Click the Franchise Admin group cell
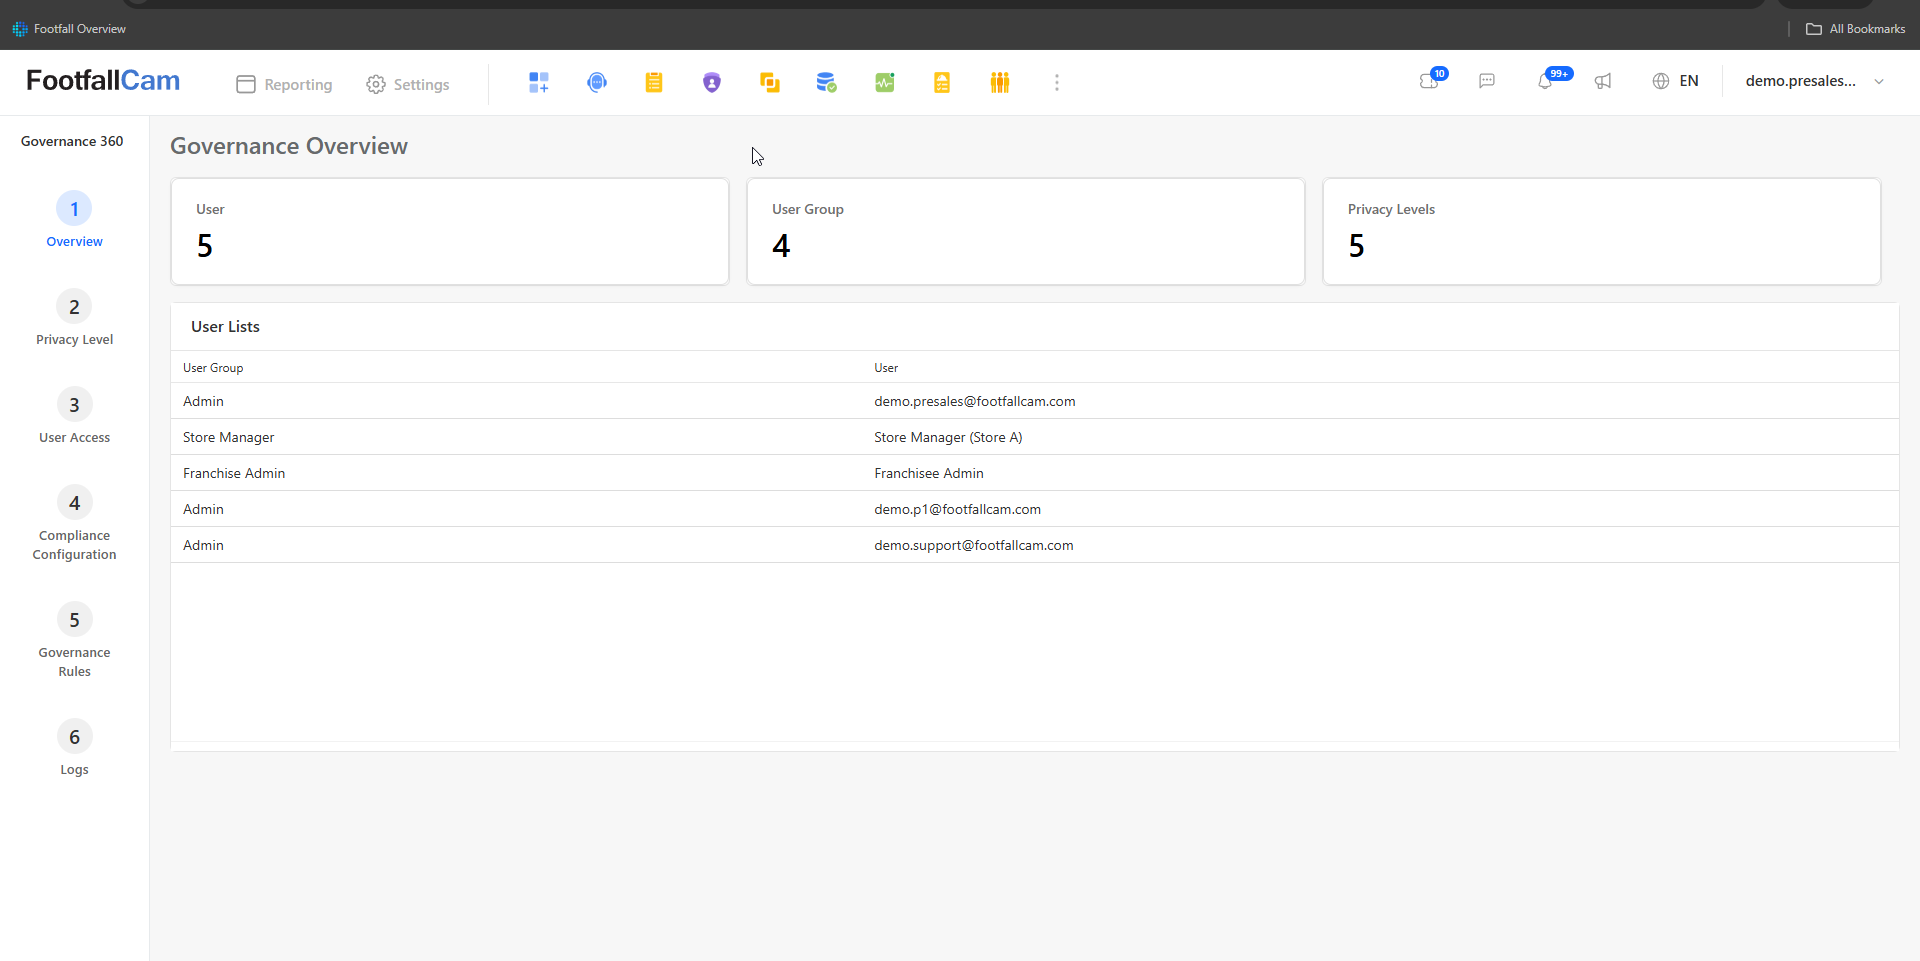The height and width of the screenshot is (961, 1920). click(x=234, y=473)
